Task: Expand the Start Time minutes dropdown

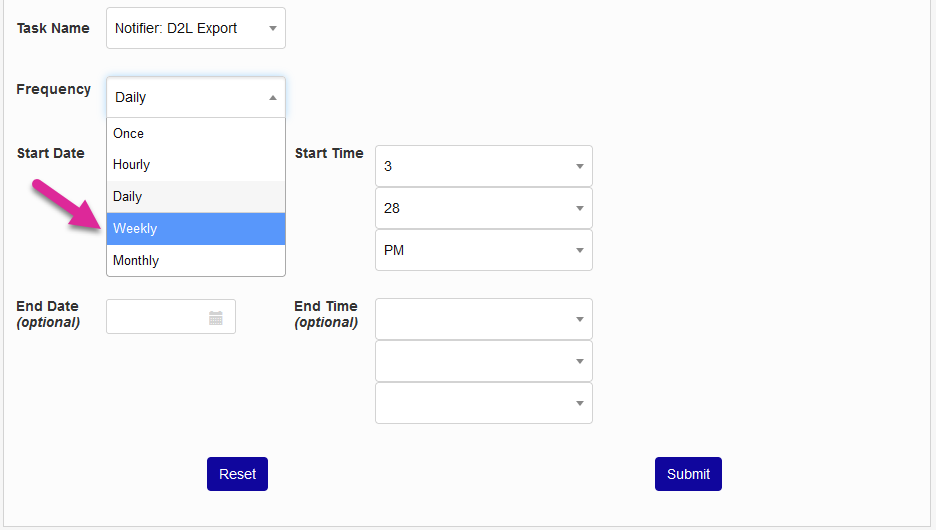Action: [x=483, y=208]
